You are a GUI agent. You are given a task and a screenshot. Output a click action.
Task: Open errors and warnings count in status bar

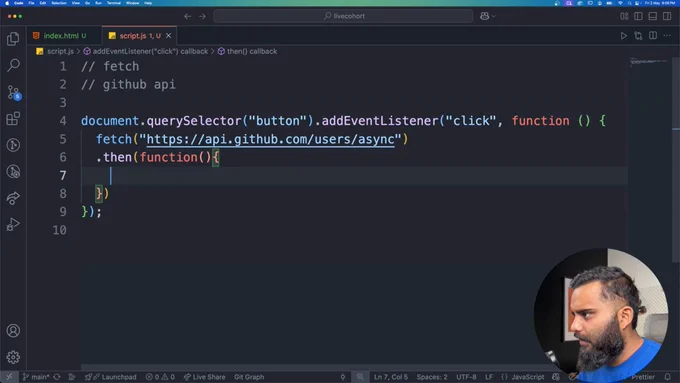pos(160,377)
